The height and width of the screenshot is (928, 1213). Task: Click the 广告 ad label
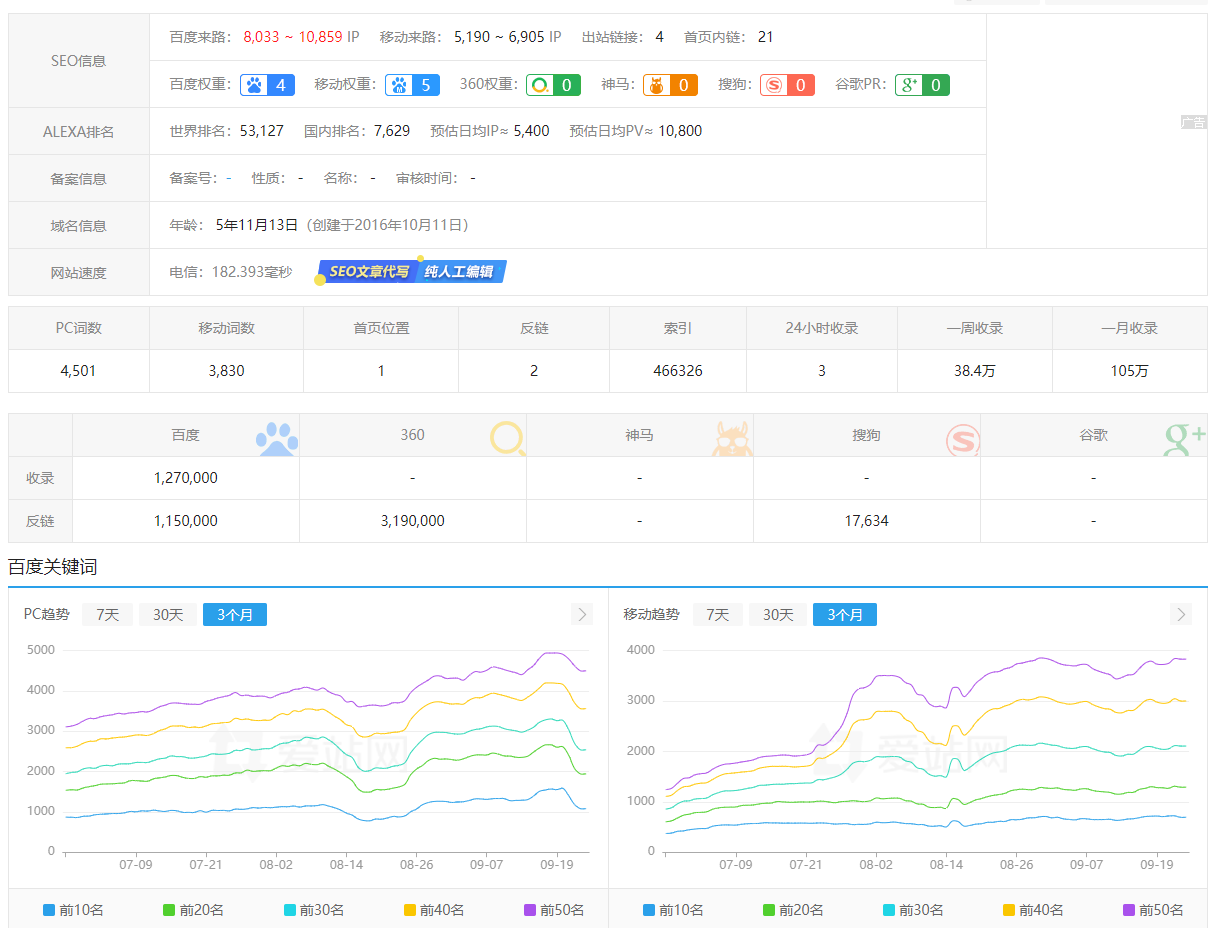point(1193,122)
